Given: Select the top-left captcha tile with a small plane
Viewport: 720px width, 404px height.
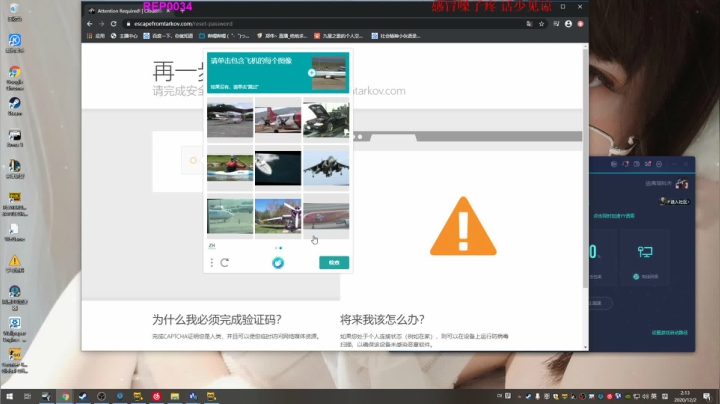Looking at the screenshot, I should point(230,119).
